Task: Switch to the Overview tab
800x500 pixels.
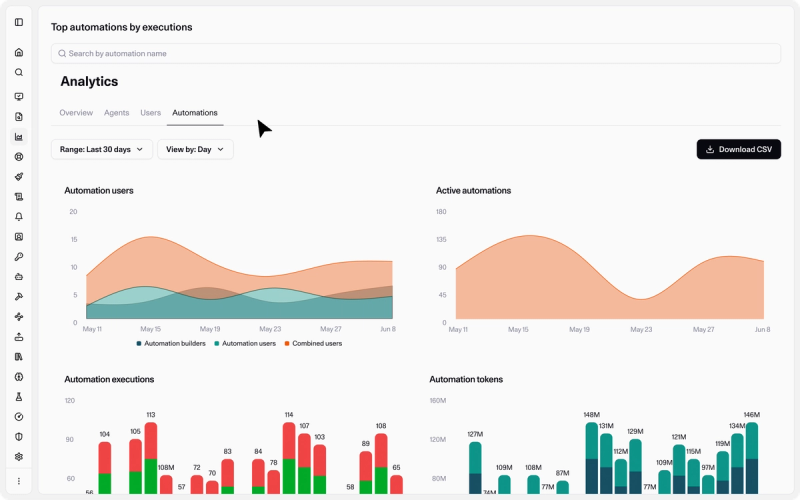Action: [76, 113]
